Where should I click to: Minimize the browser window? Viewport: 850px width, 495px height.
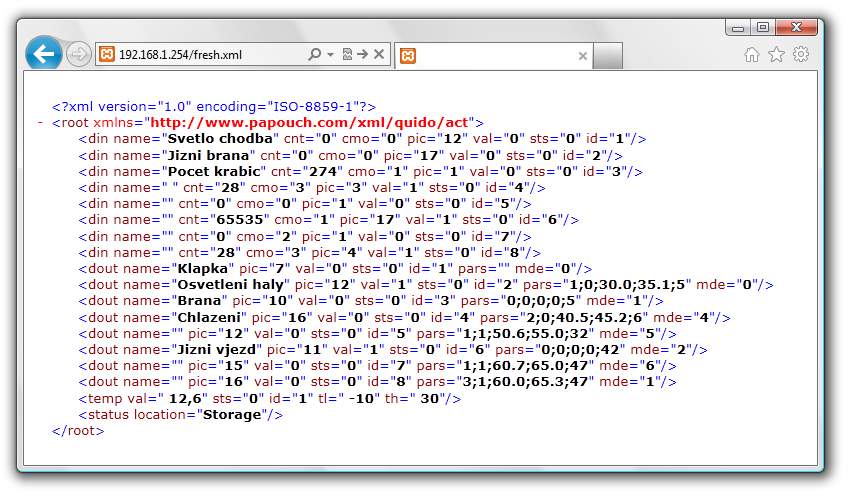(738, 28)
